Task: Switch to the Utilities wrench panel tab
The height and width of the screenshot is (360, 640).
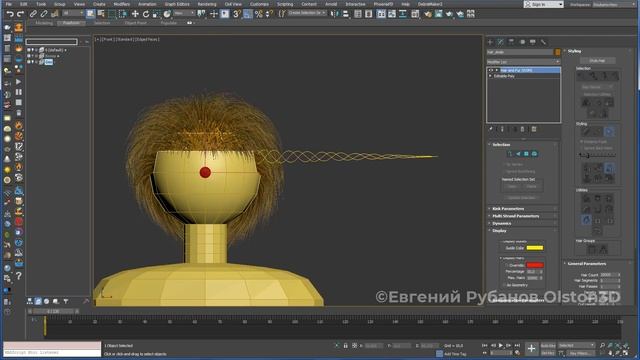Action: pyautogui.click(x=543, y=42)
